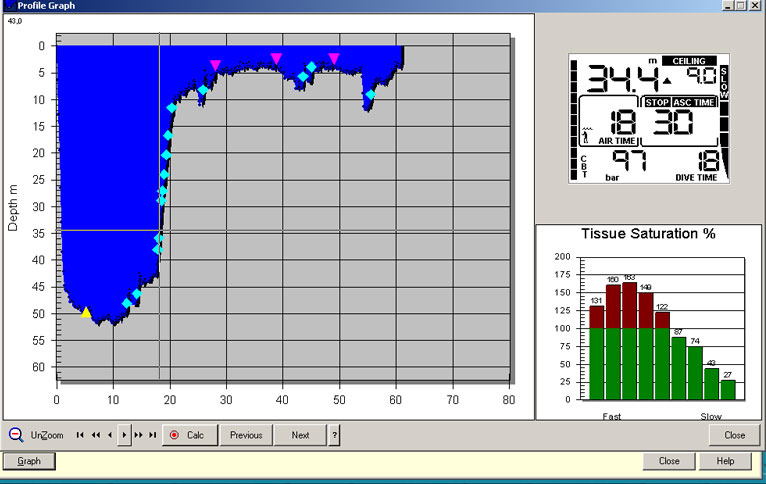Open Help from the bottom bar
Image resolution: width=766 pixels, height=484 pixels.
tap(725, 461)
